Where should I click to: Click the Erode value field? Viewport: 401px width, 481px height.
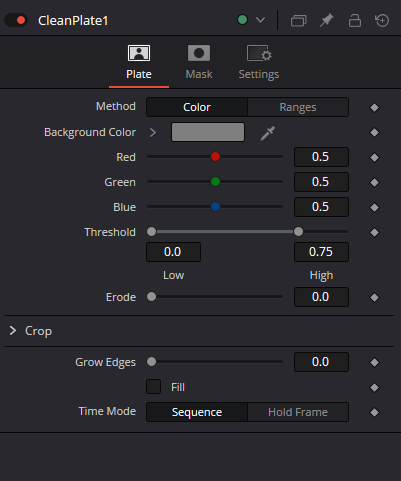tap(321, 297)
